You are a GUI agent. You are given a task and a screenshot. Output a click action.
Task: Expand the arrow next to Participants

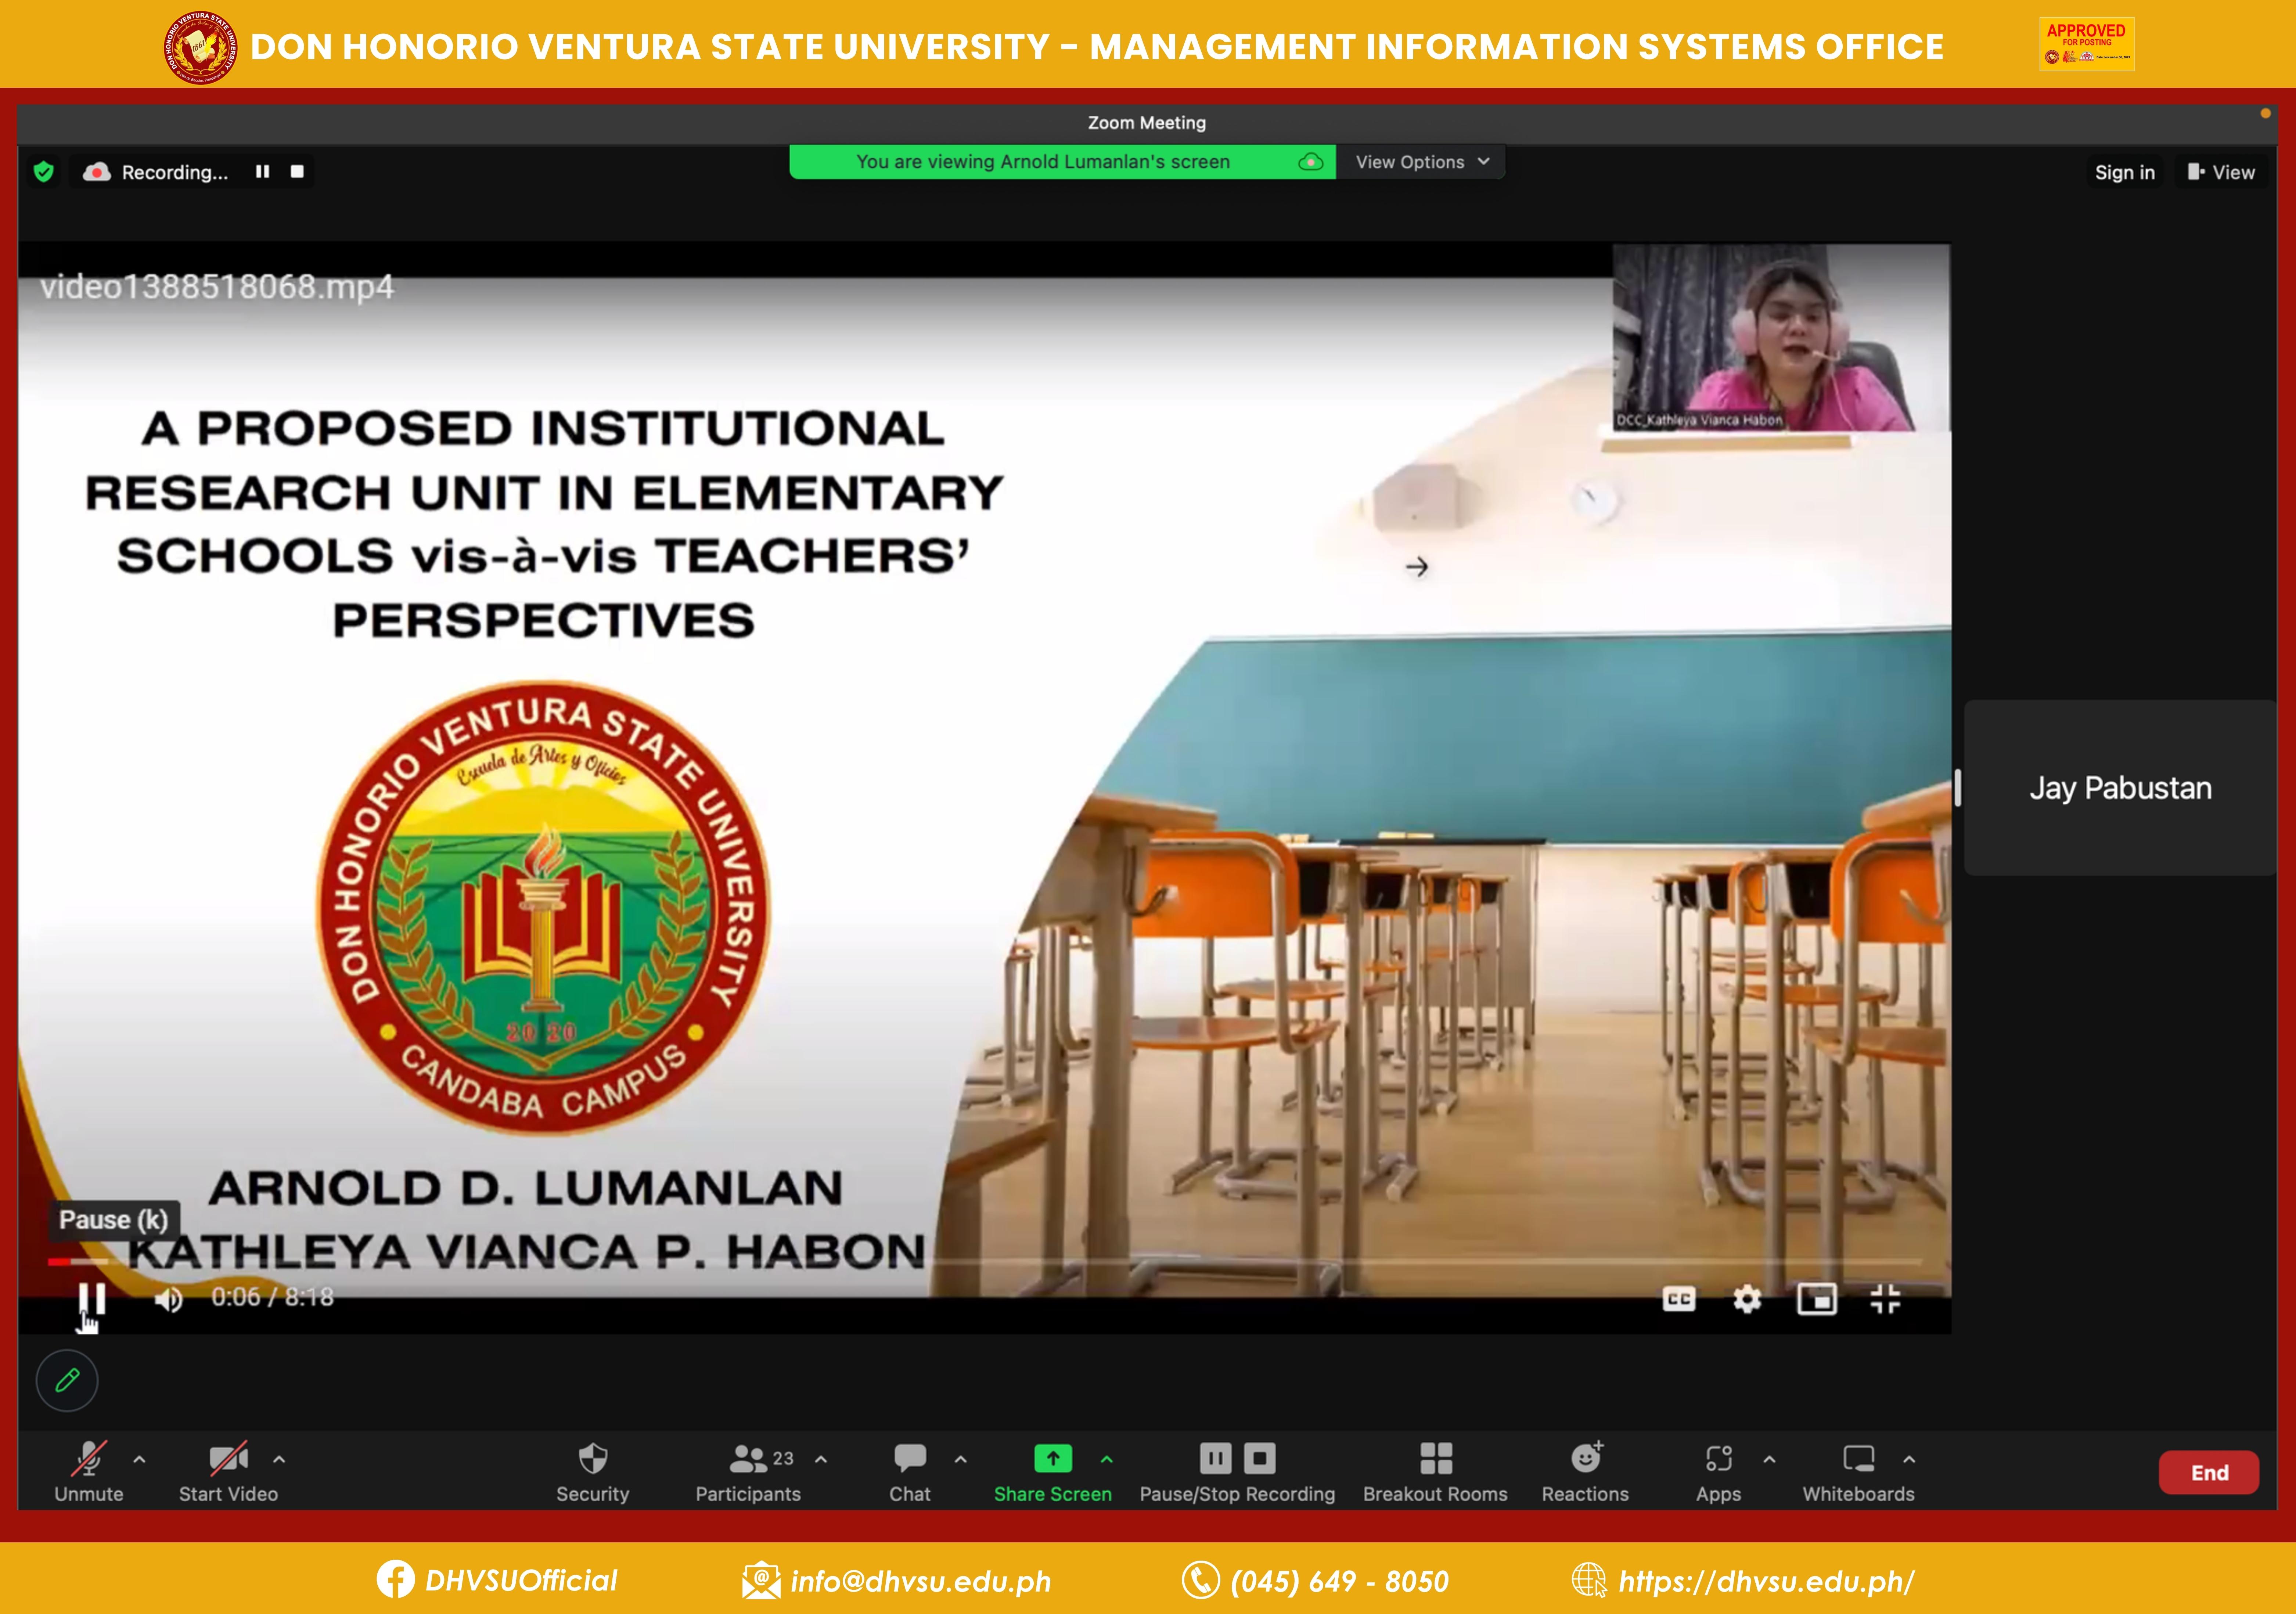pyautogui.click(x=821, y=1459)
